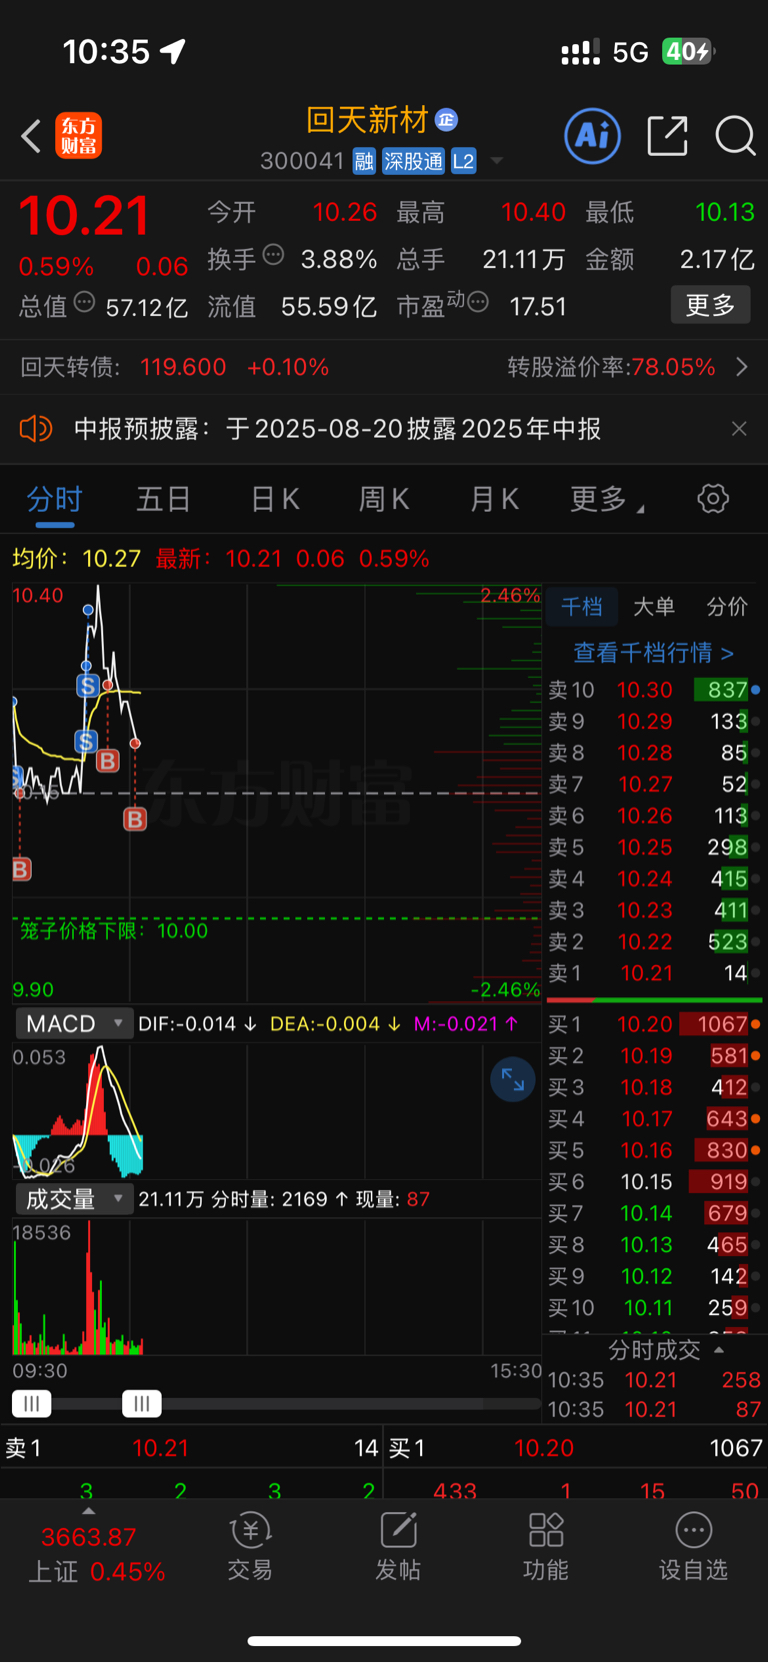Expand stock title dropdown arrow
Image resolution: width=768 pixels, height=1663 pixels.
point(497,161)
